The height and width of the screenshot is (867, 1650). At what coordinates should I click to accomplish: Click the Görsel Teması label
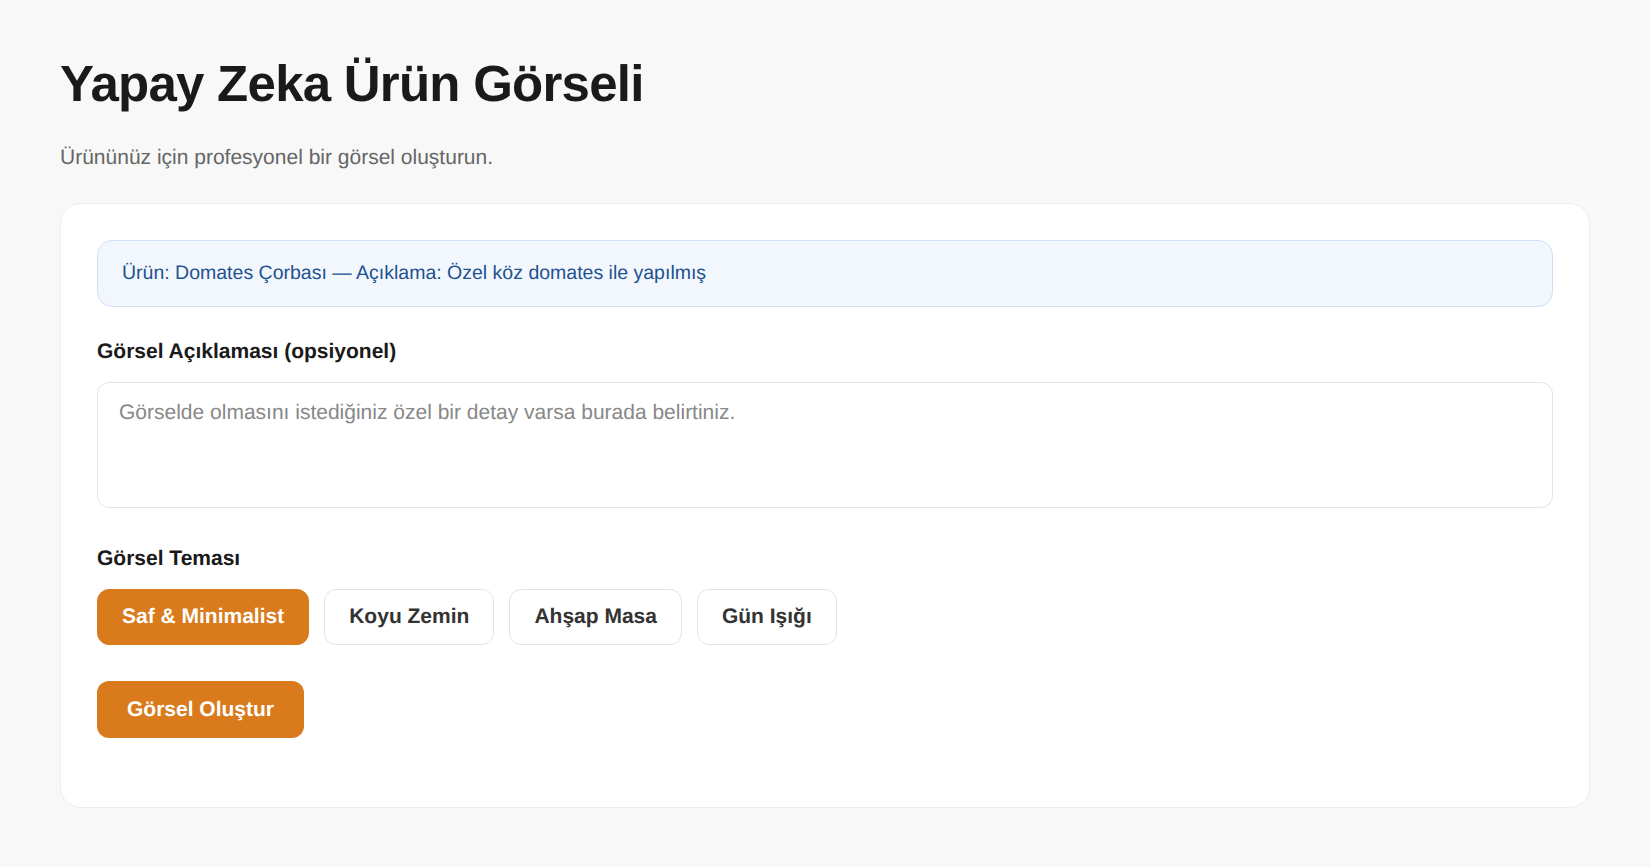click(x=168, y=558)
